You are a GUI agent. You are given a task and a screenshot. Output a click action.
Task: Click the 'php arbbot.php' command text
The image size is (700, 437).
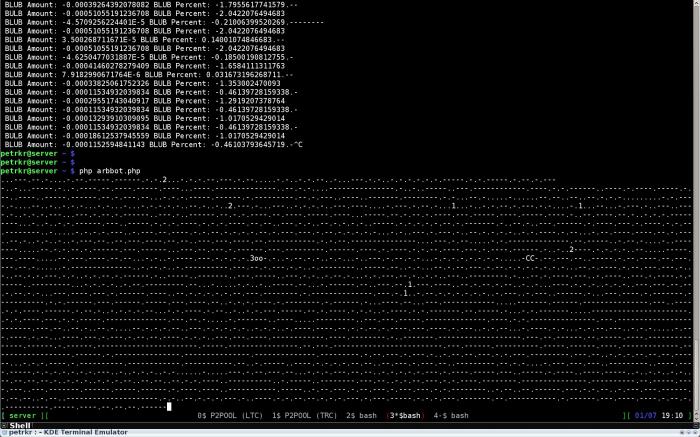(110, 171)
